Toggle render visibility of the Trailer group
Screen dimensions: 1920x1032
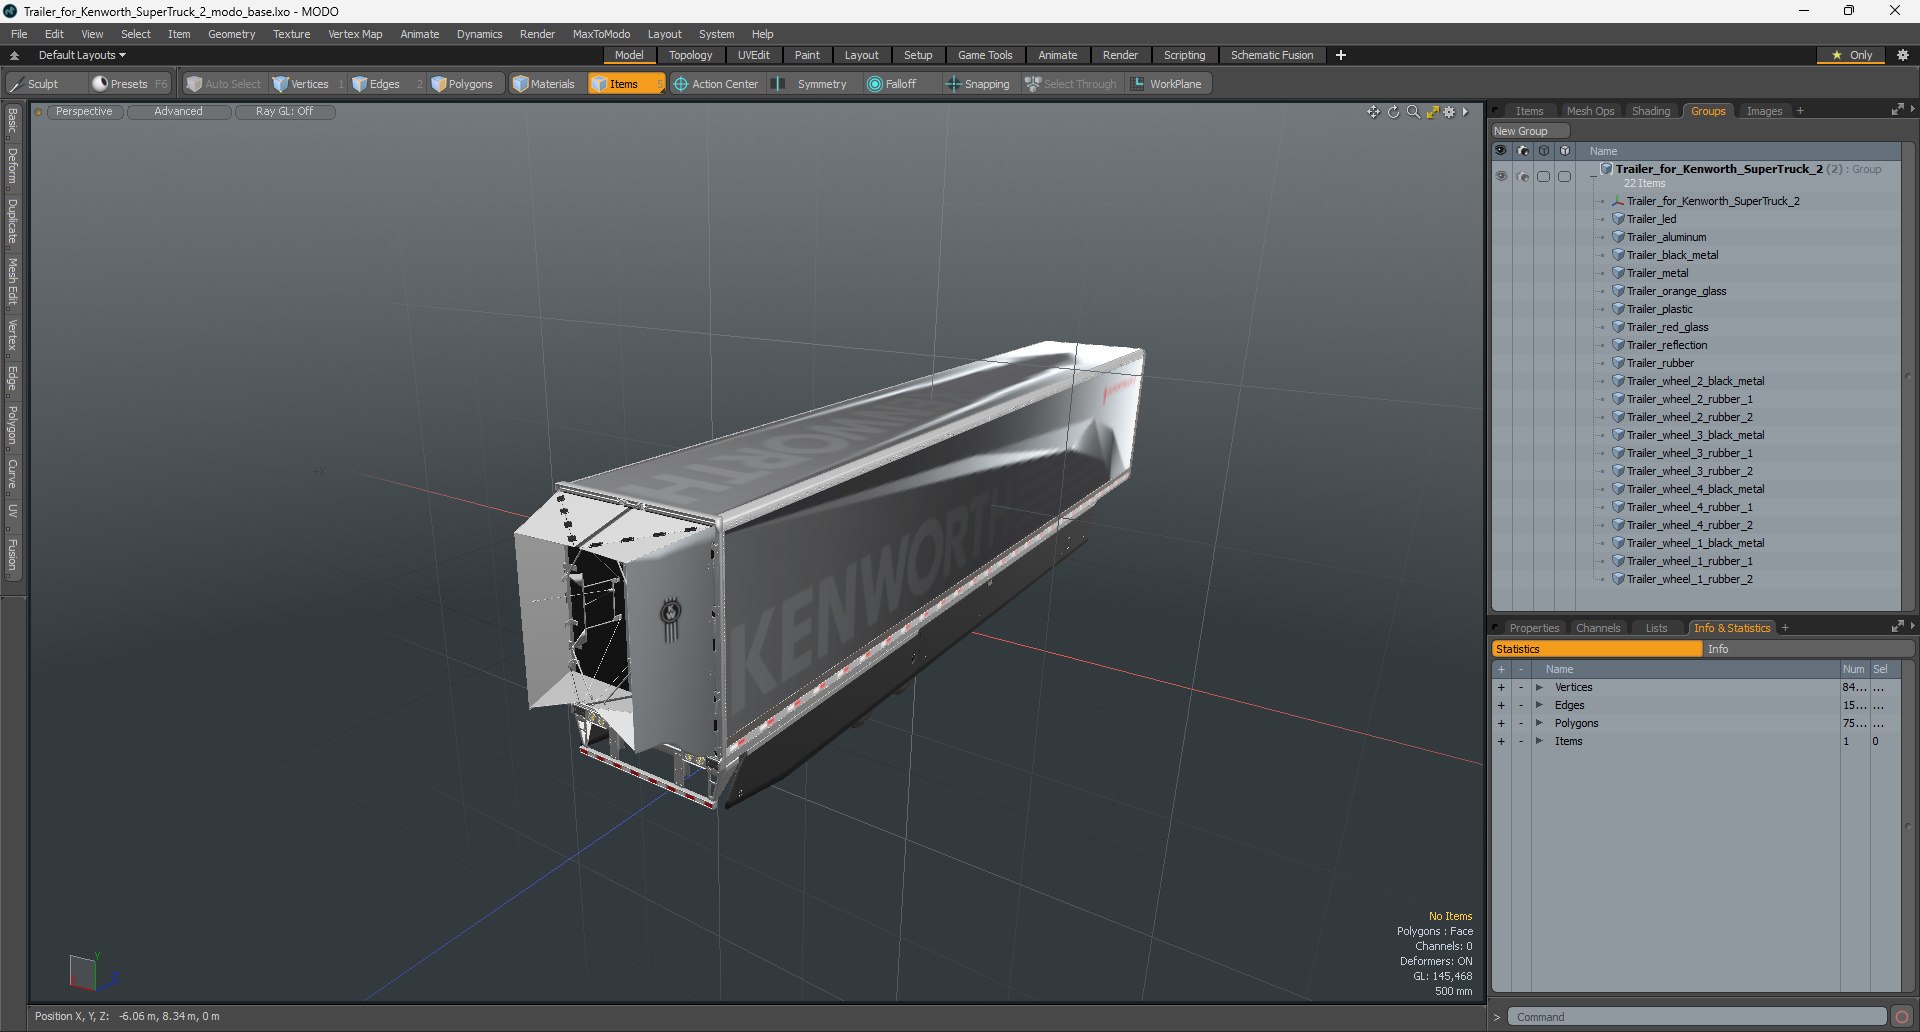(1523, 176)
